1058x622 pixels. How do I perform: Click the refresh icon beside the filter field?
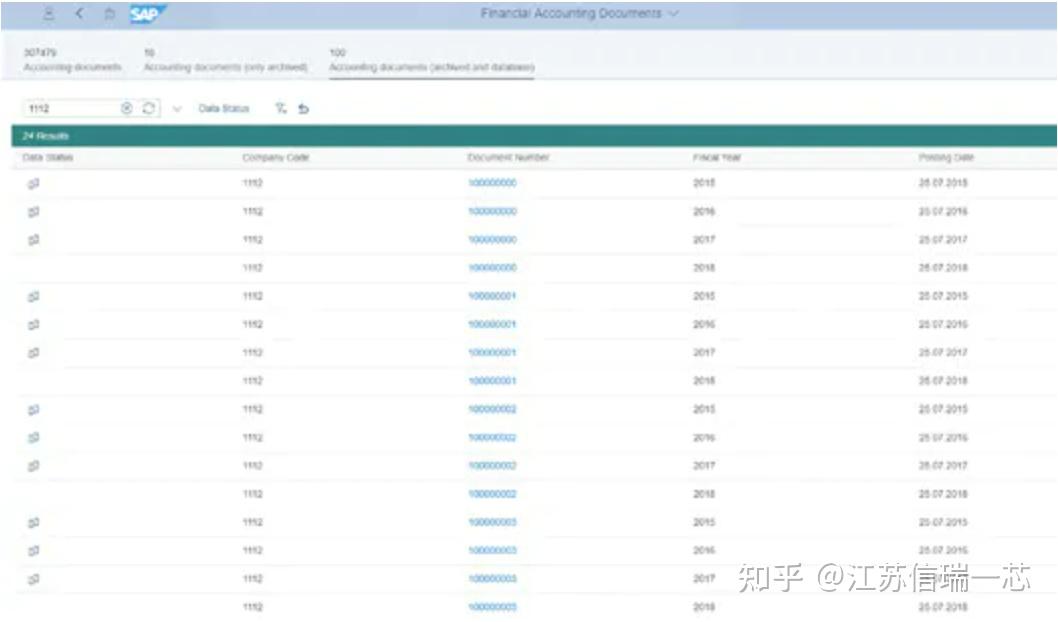click(148, 106)
